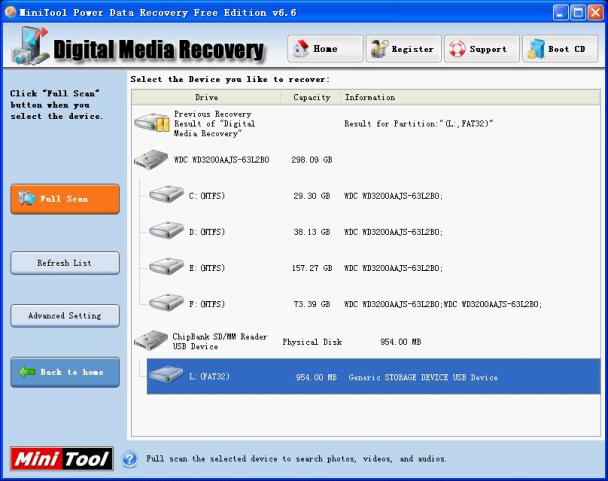Click the MiniTool logo
This screenshot has height=481, width=608.
pos(62,459)
